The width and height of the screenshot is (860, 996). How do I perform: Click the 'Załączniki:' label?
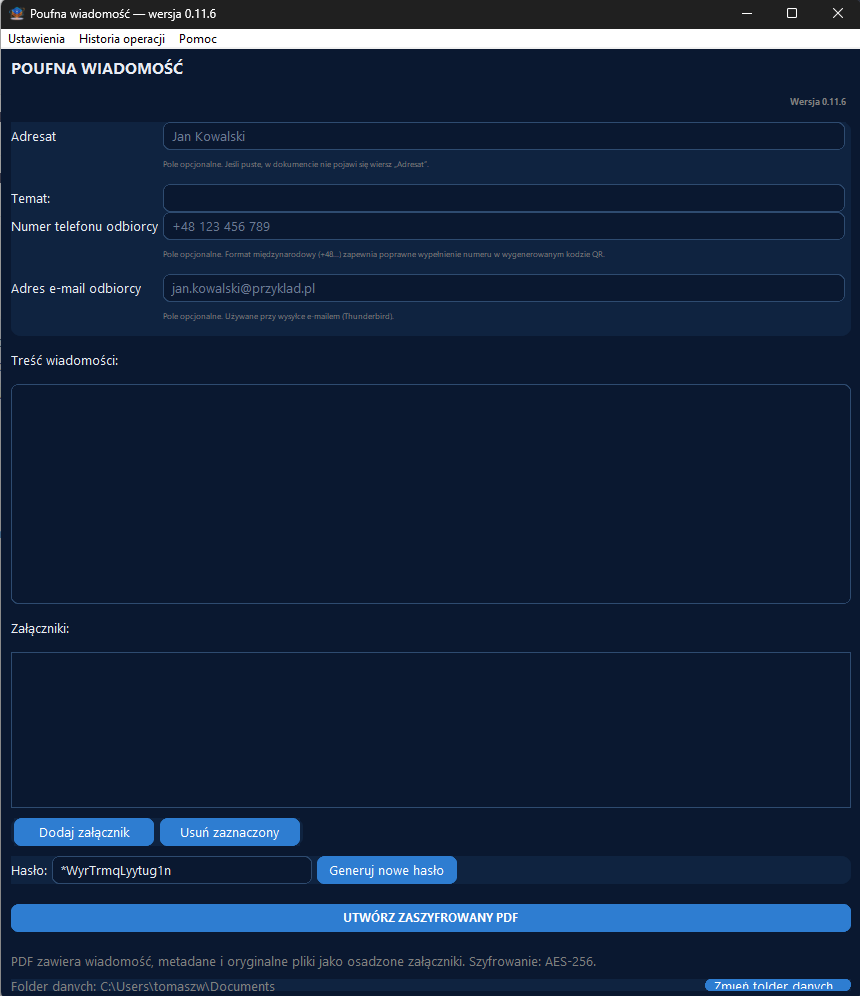click(x=40, y=629)
